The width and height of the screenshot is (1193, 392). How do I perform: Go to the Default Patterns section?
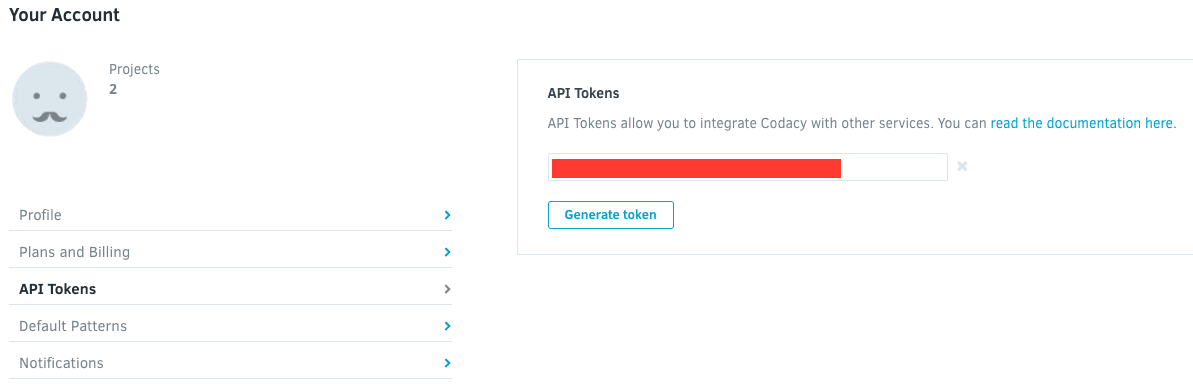(231, 326)
